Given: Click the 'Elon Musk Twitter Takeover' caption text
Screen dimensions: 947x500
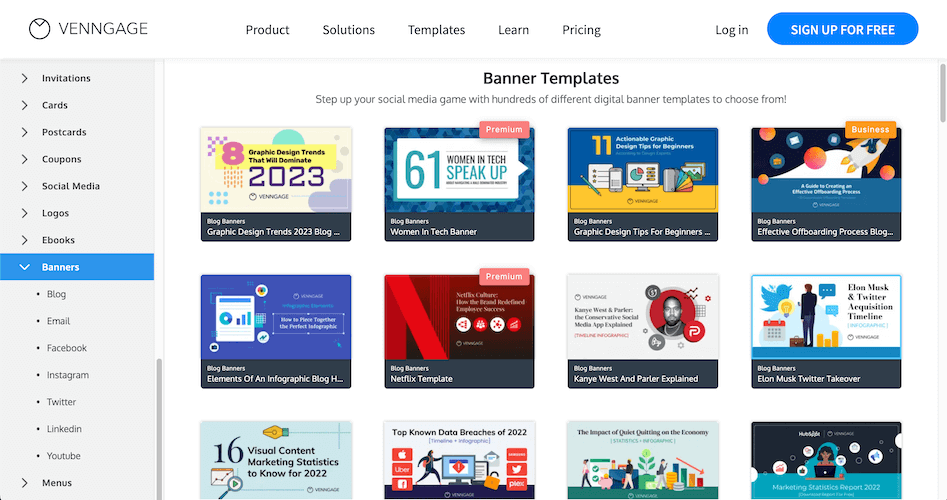Looking at the screenshot, I should tap(809, 379).
